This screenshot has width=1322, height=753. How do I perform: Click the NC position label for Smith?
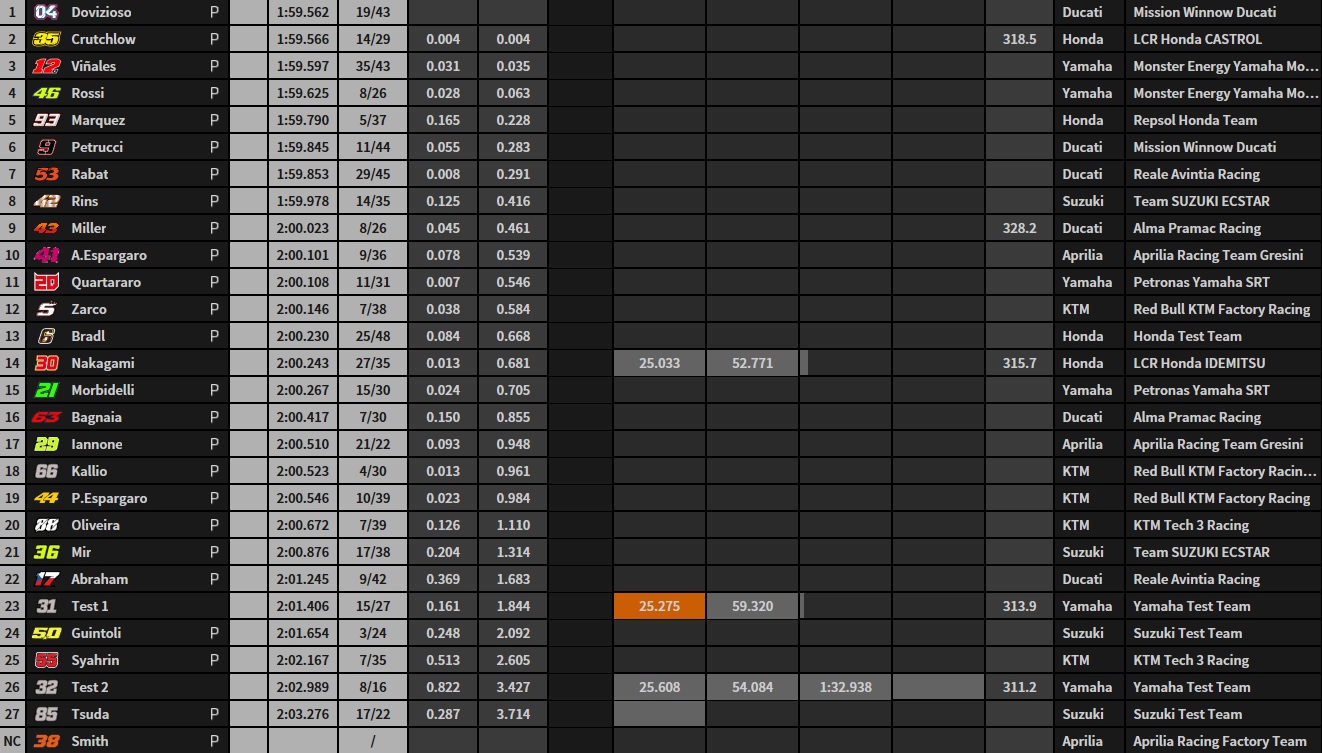pos(13,741)
